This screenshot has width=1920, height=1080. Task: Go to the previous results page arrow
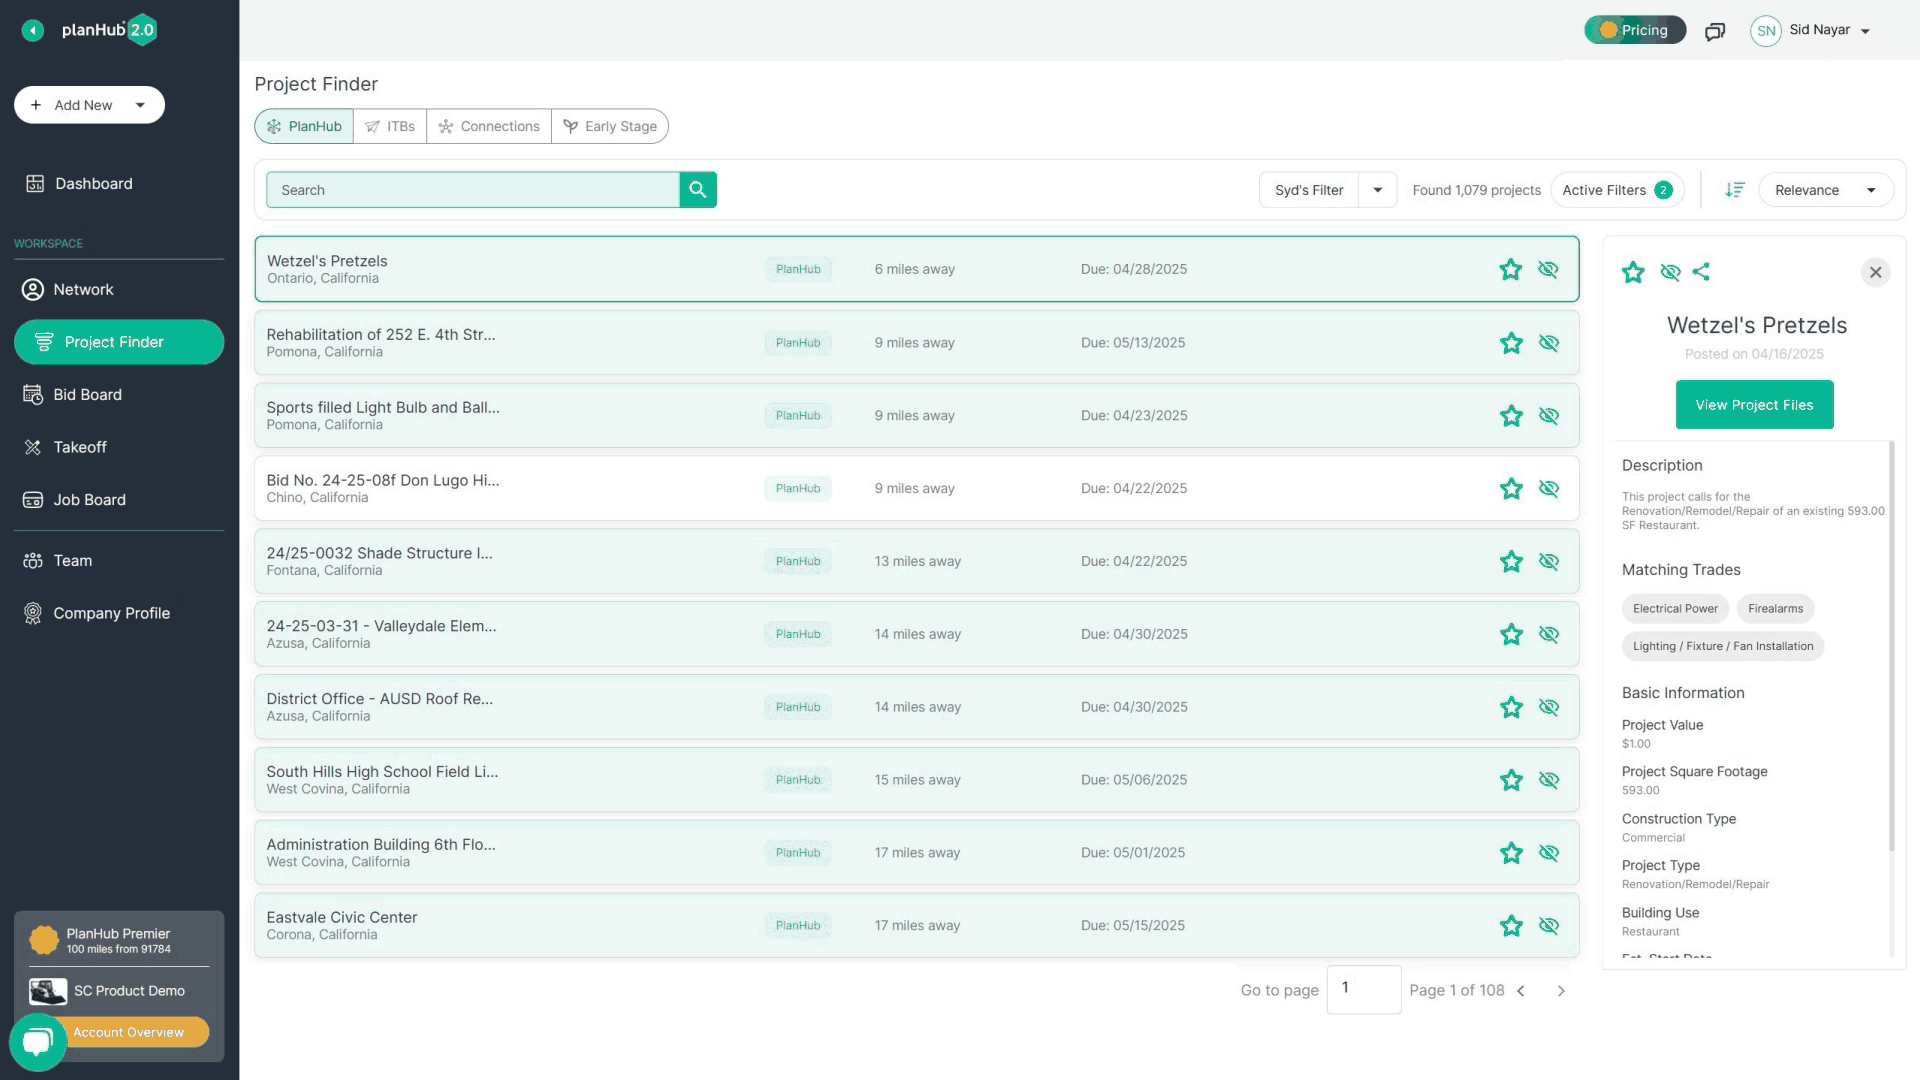point(1521,991)
